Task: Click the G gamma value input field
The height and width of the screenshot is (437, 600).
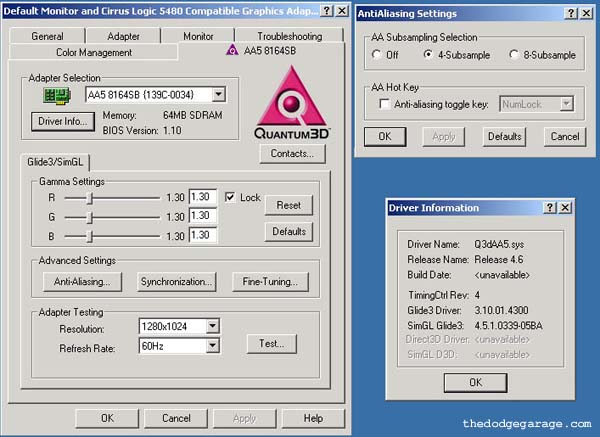Action: 203,215
